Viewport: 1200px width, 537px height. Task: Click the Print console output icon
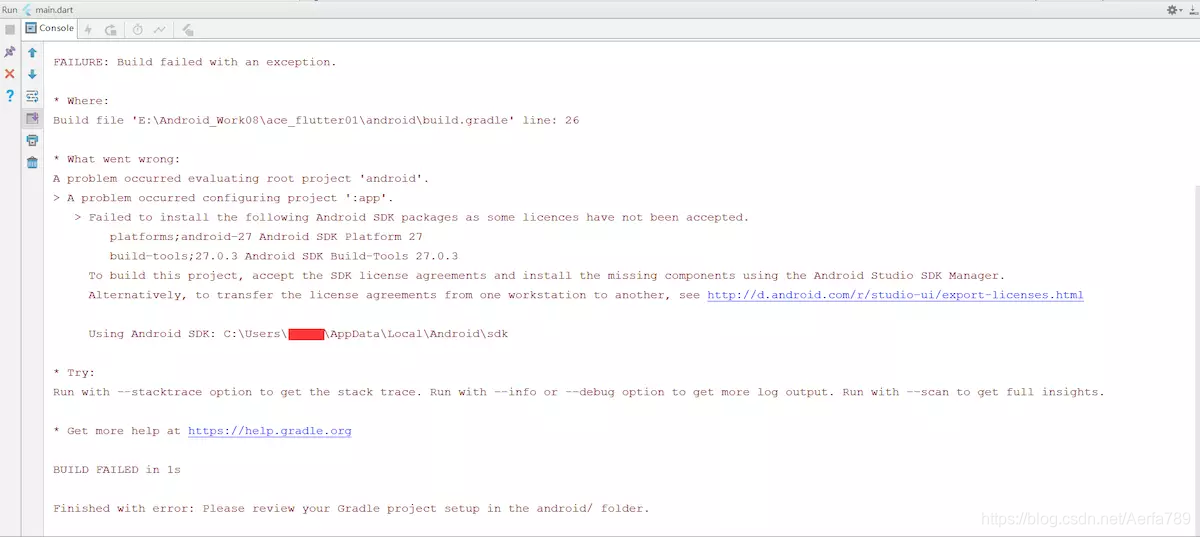[32, 140]
